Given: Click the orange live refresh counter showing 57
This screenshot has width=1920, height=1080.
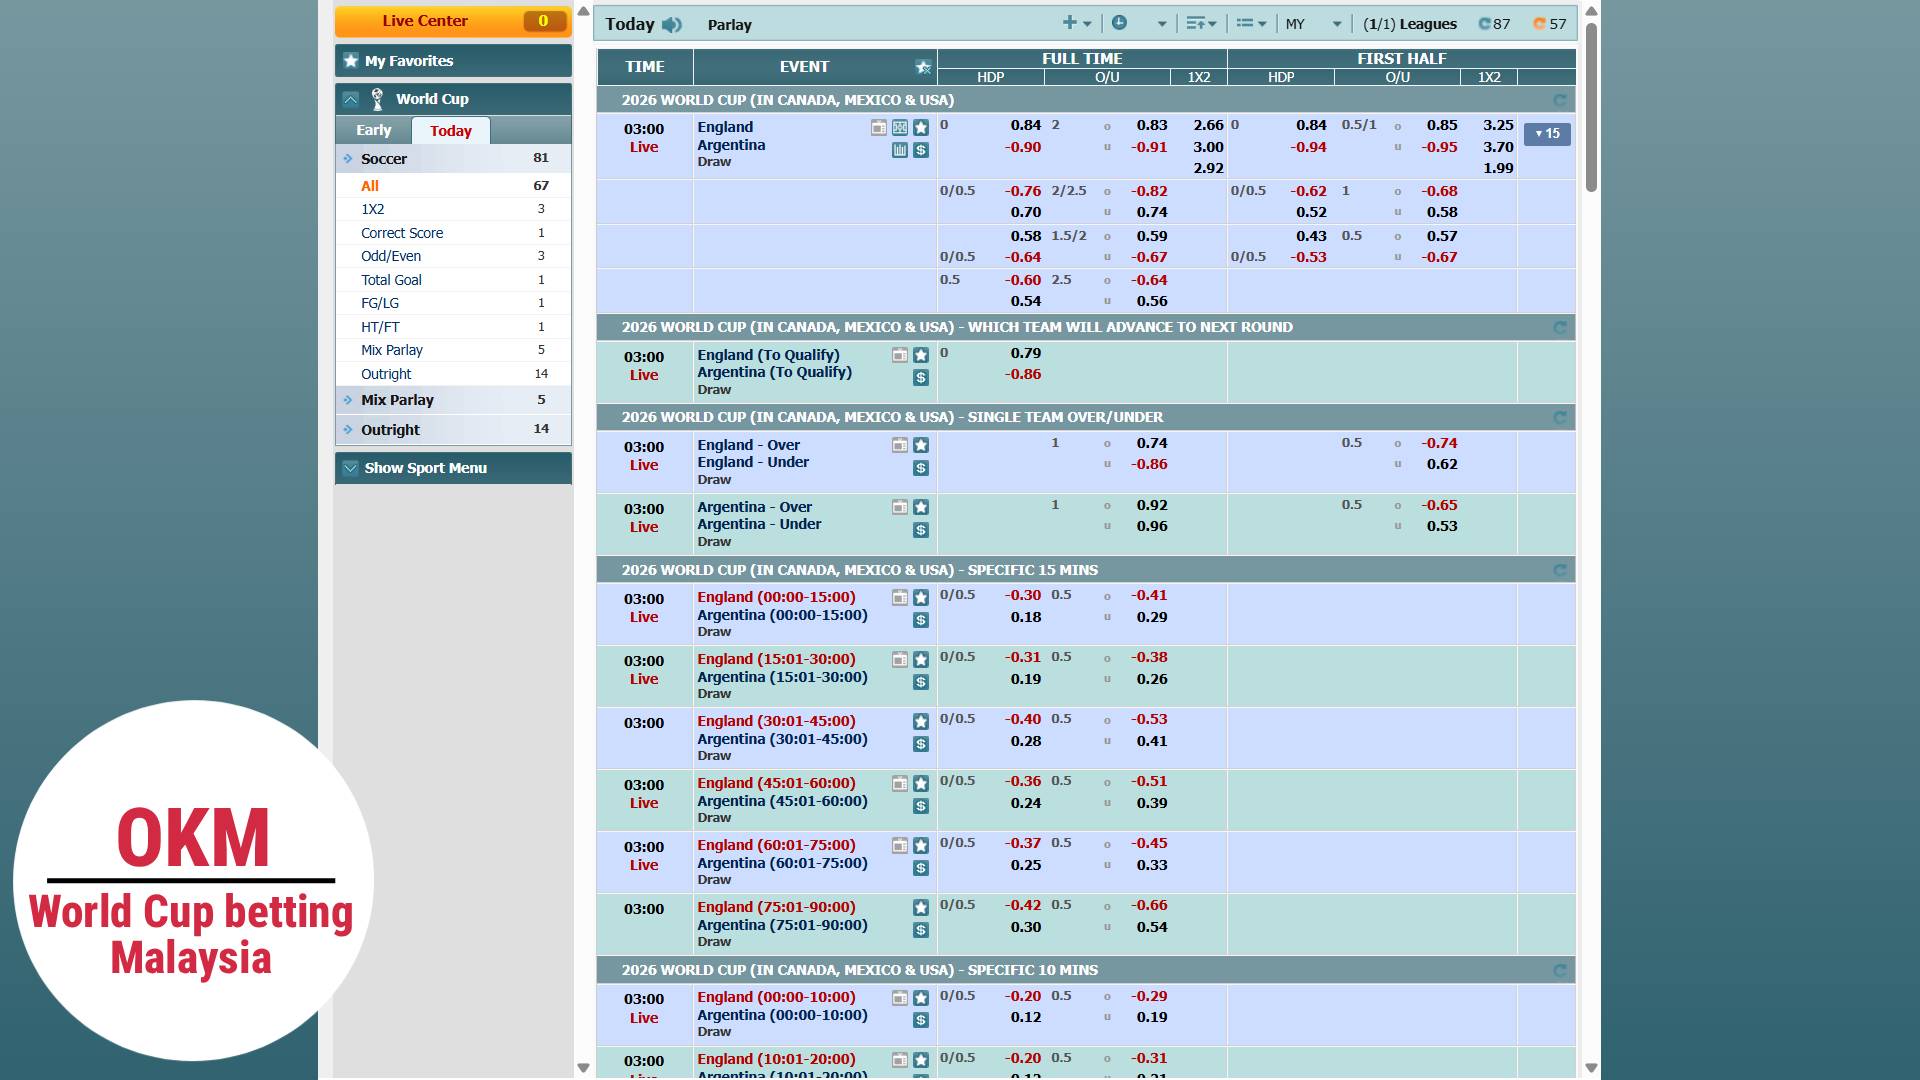Looking at the screenshot, I should (1550, 24).
